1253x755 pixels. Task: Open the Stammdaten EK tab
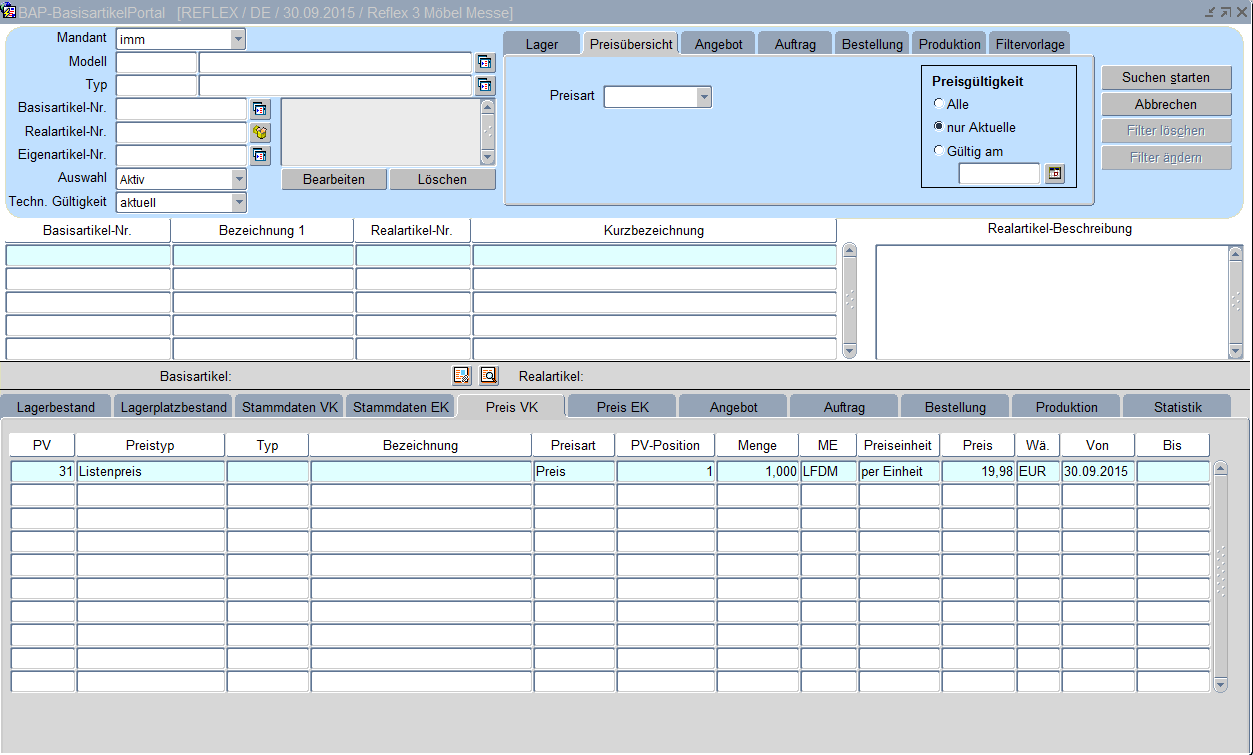401,407
